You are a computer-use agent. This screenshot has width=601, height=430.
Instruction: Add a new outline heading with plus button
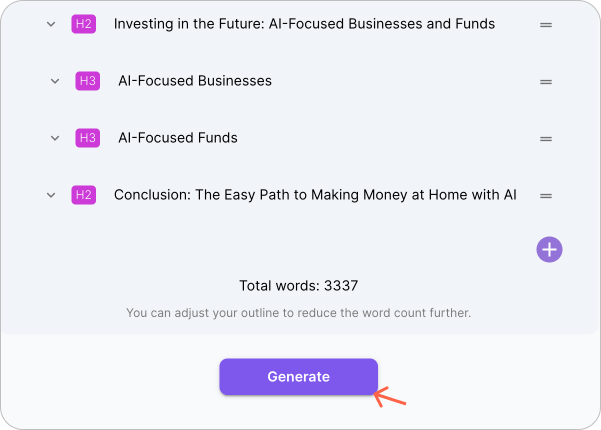(x=550, y=250)
